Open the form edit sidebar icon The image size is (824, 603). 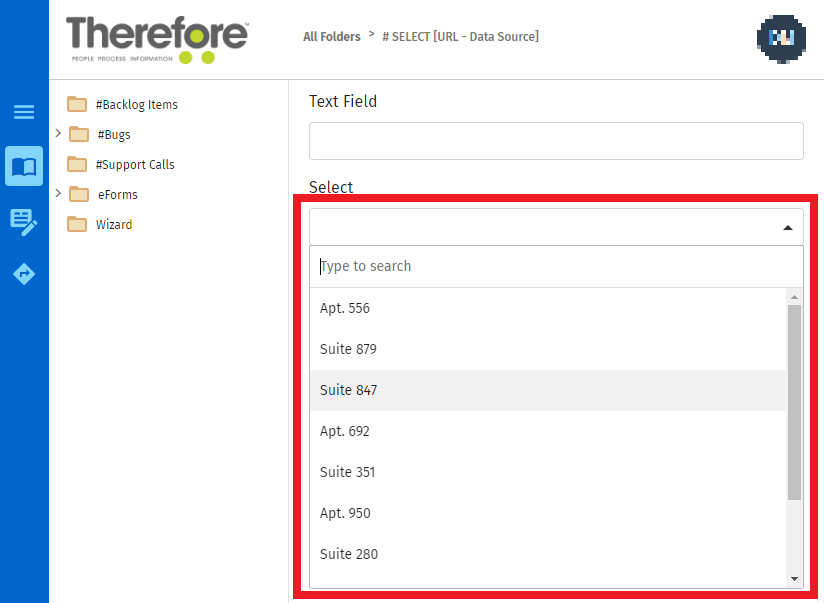(x=24, y=221)
